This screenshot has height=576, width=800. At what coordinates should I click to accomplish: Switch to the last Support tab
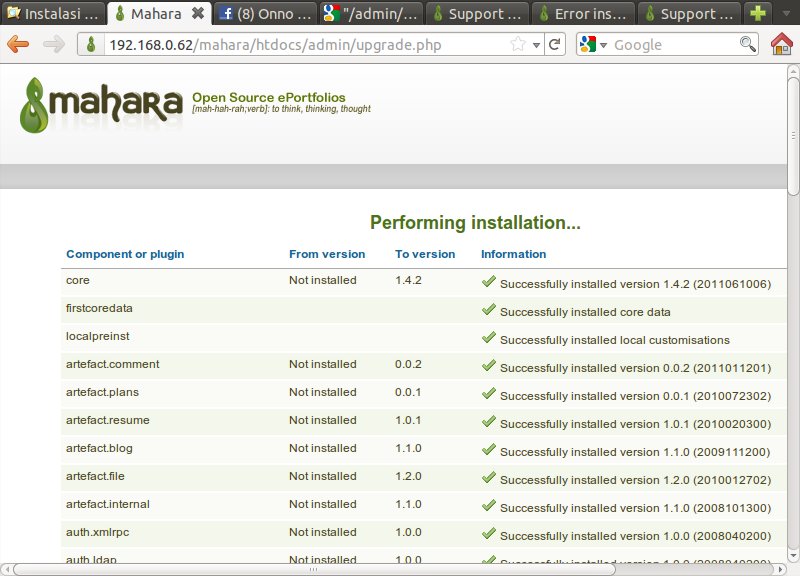click(x=689, y=13)
